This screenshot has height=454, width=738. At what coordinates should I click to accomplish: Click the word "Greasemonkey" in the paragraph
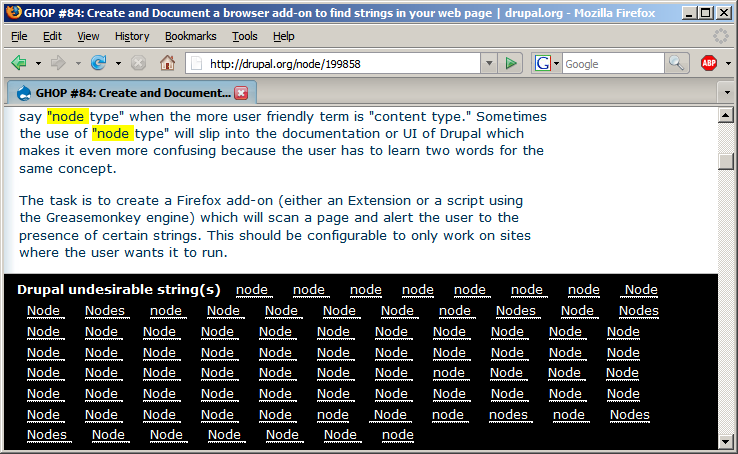(93, 218)
